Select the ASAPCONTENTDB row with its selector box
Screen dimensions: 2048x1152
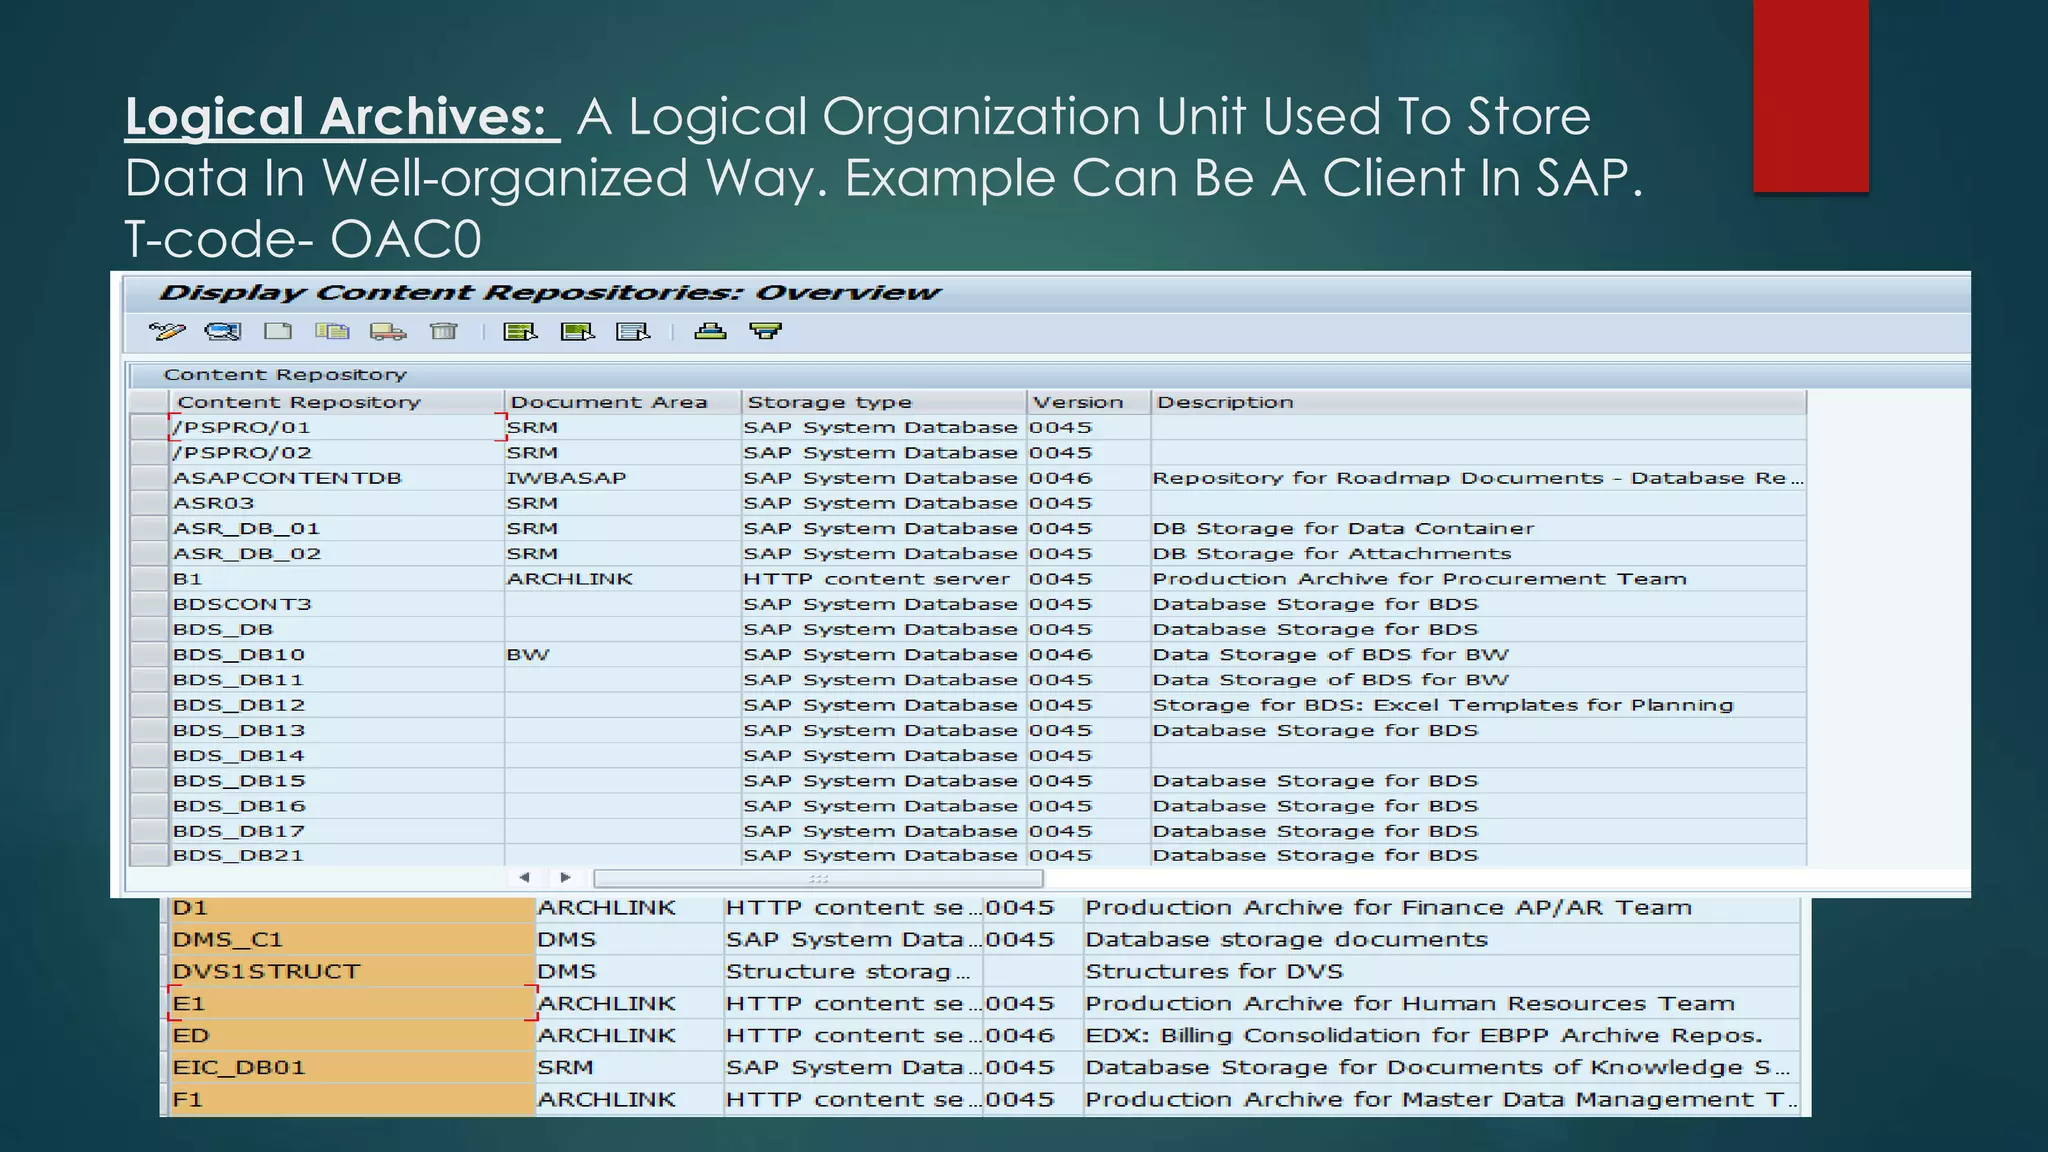coord(149,478)
